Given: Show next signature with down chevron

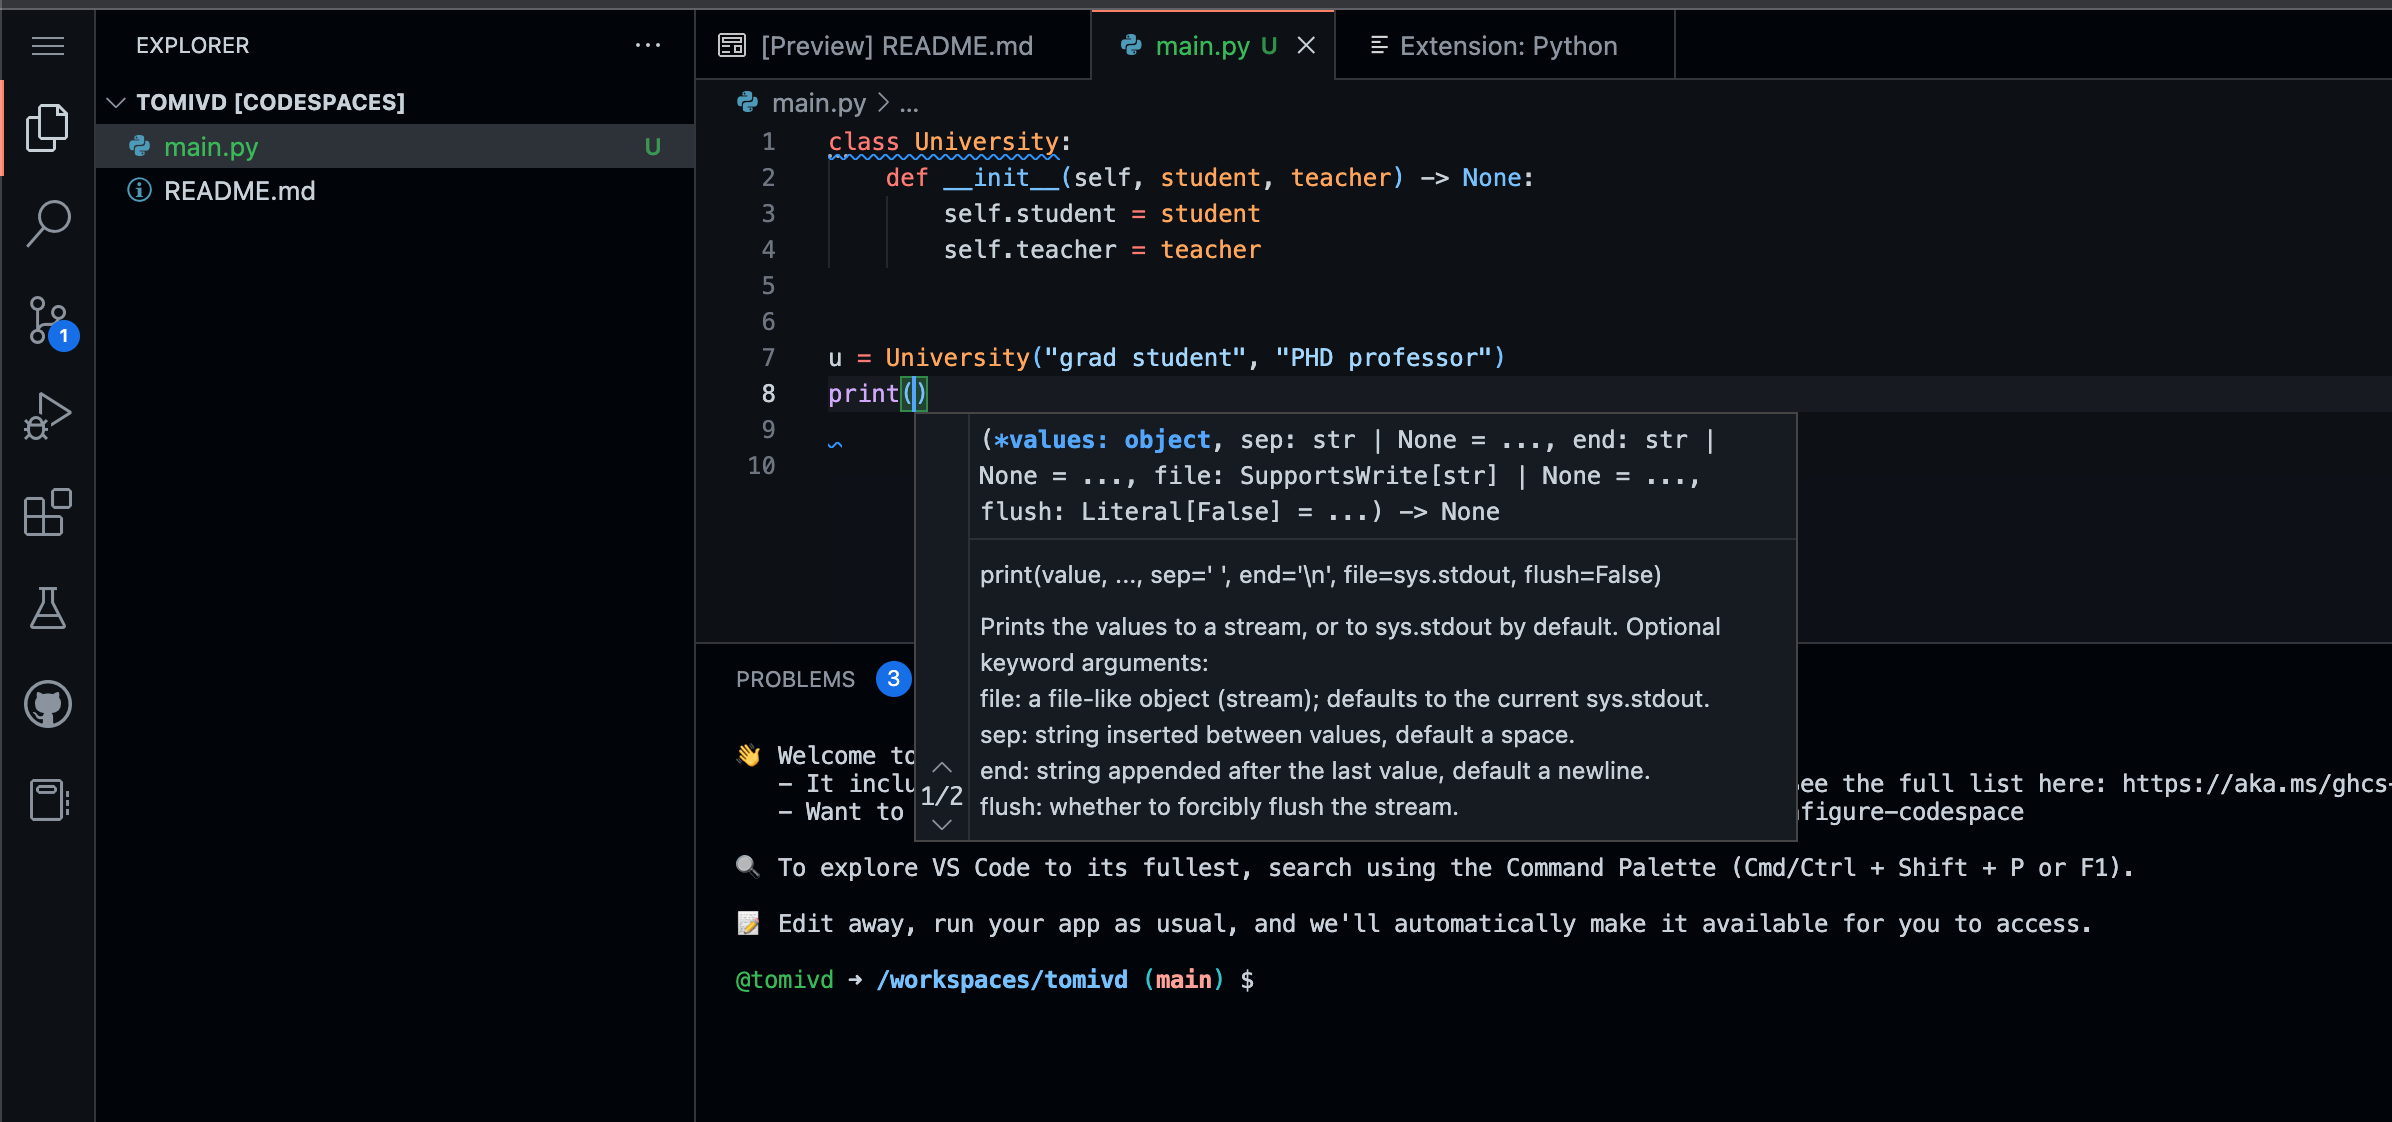Looking at the screenshot, I should pos(941,823).
